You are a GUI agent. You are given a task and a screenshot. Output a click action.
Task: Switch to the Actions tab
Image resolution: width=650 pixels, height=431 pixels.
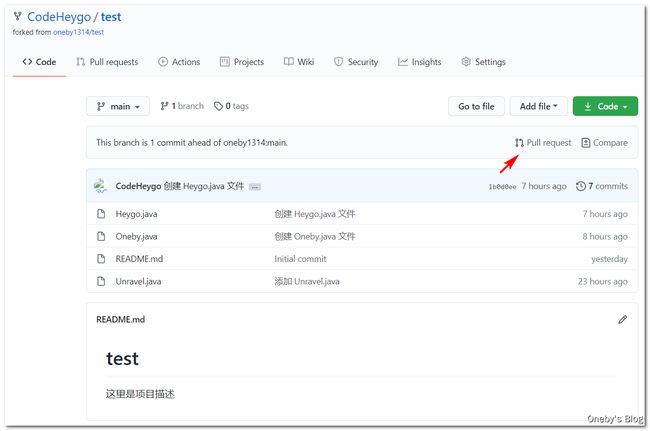pyautogui.click(x=179, y=62)
